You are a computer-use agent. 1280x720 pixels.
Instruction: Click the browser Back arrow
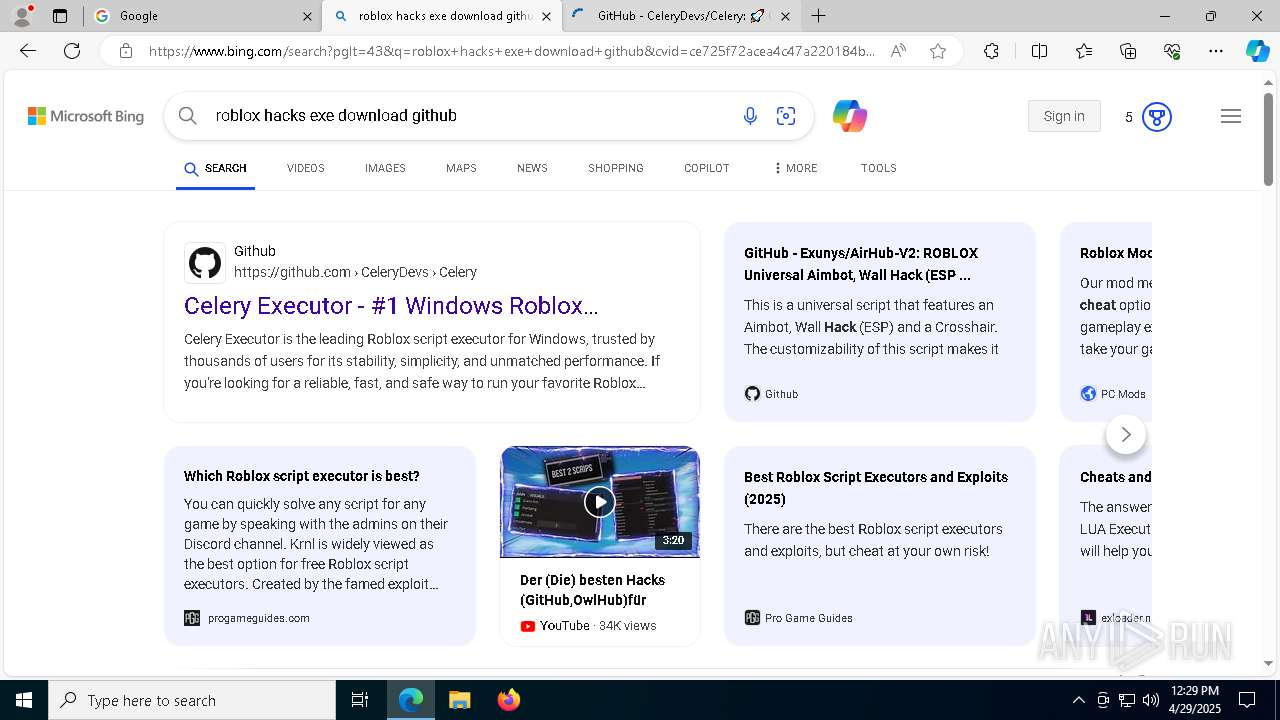tap(28, 51)
